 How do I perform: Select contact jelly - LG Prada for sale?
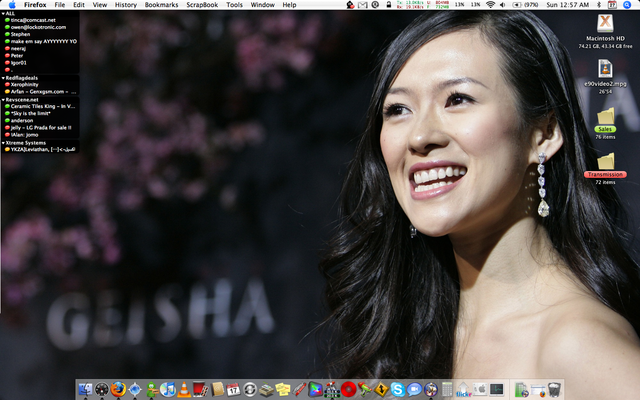[40, 128]
